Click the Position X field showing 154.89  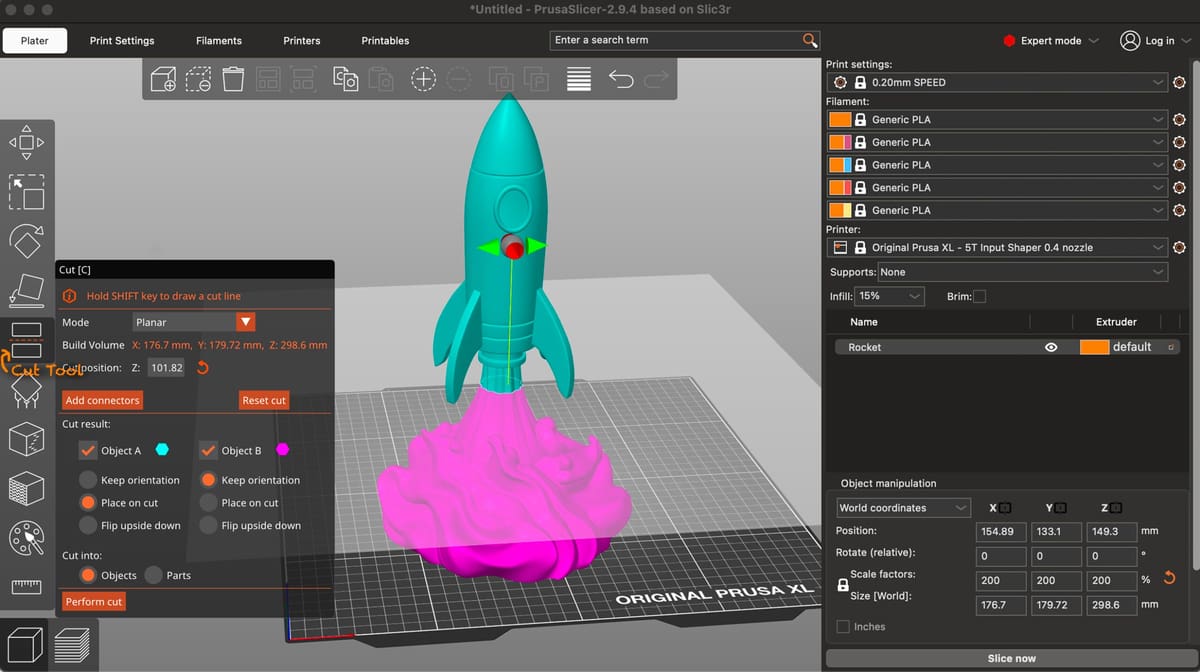[1000, 531]
